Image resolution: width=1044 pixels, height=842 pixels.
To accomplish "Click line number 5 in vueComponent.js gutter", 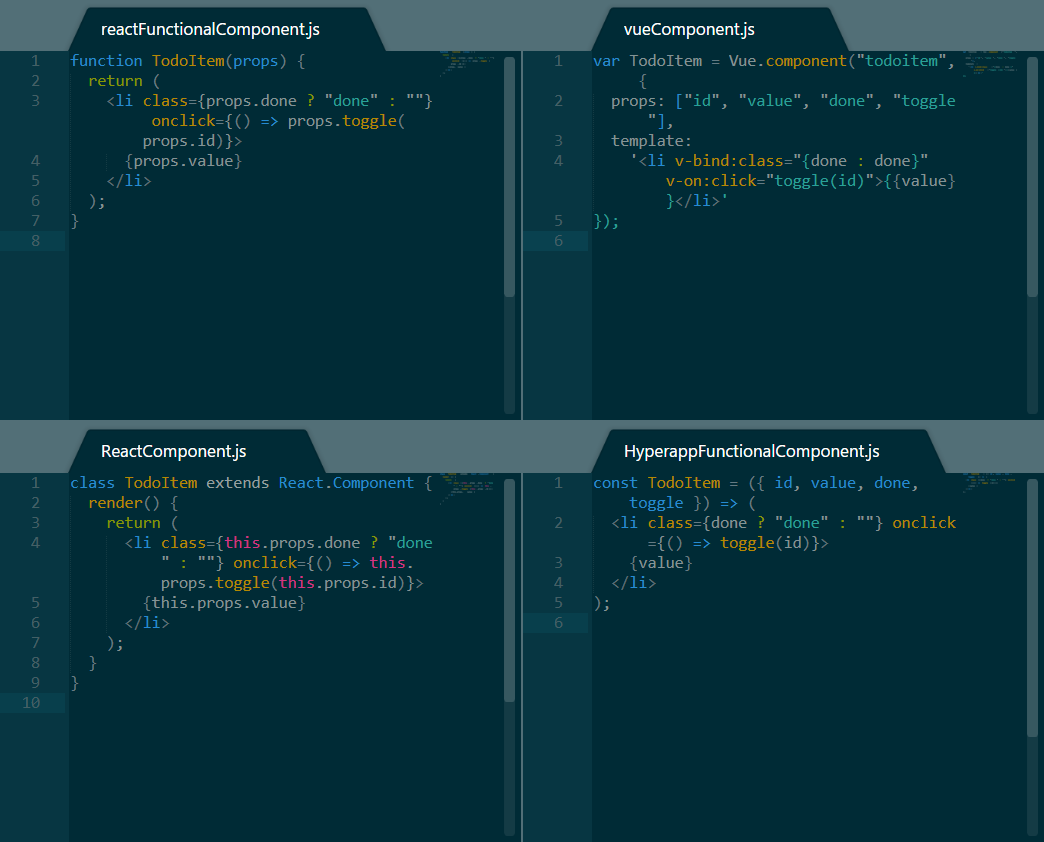I will point(558,221).
